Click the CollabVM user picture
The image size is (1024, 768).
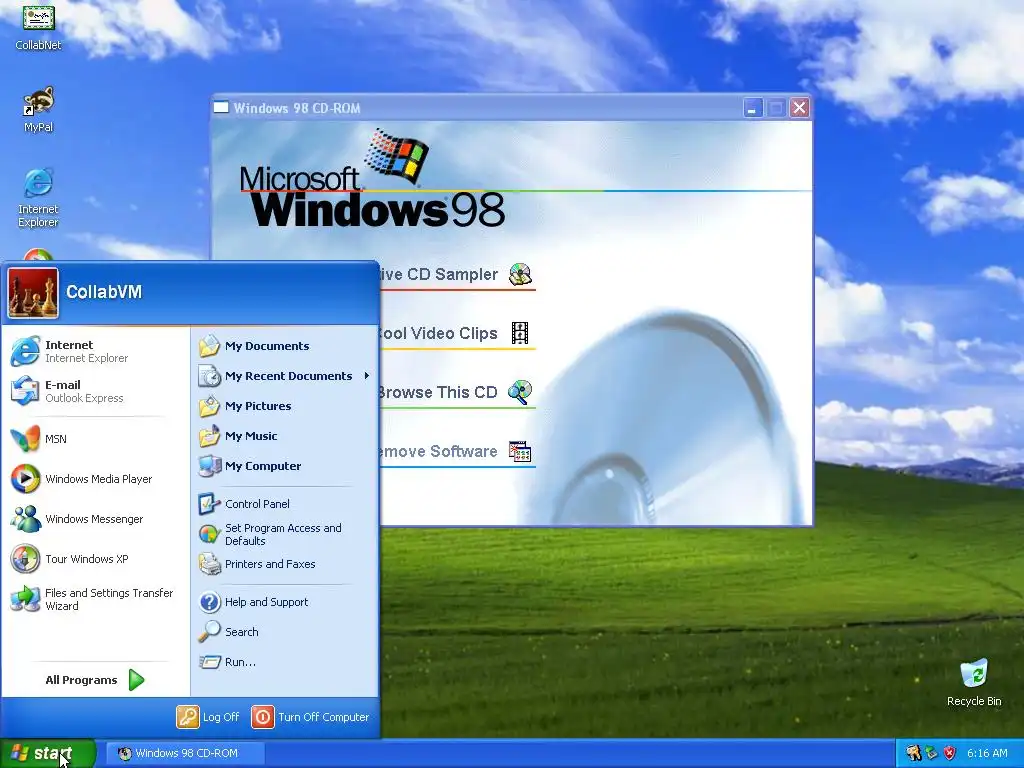(x=33, y=293)
